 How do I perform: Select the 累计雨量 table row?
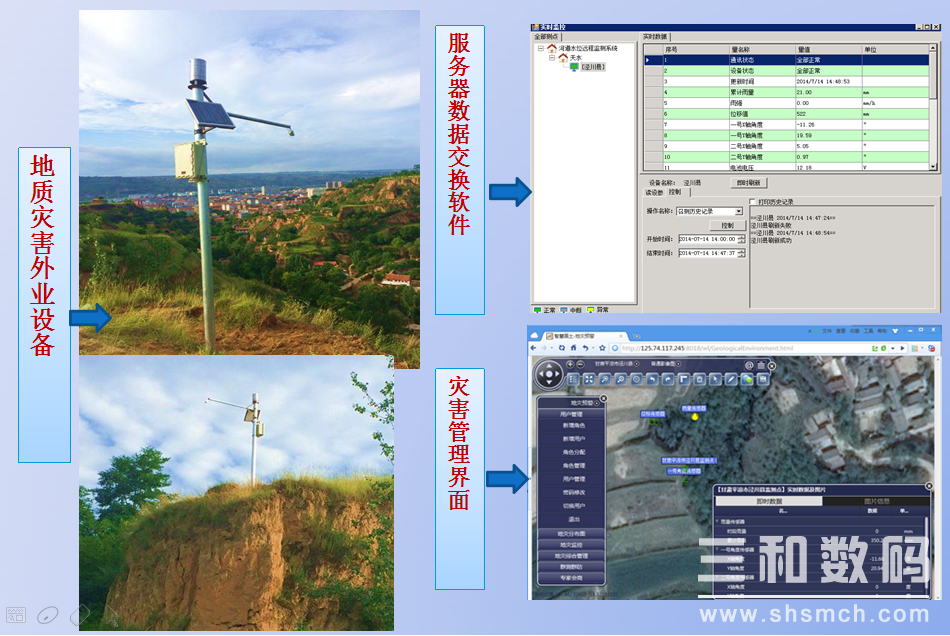pyautogui.click(x=786, y=93)
